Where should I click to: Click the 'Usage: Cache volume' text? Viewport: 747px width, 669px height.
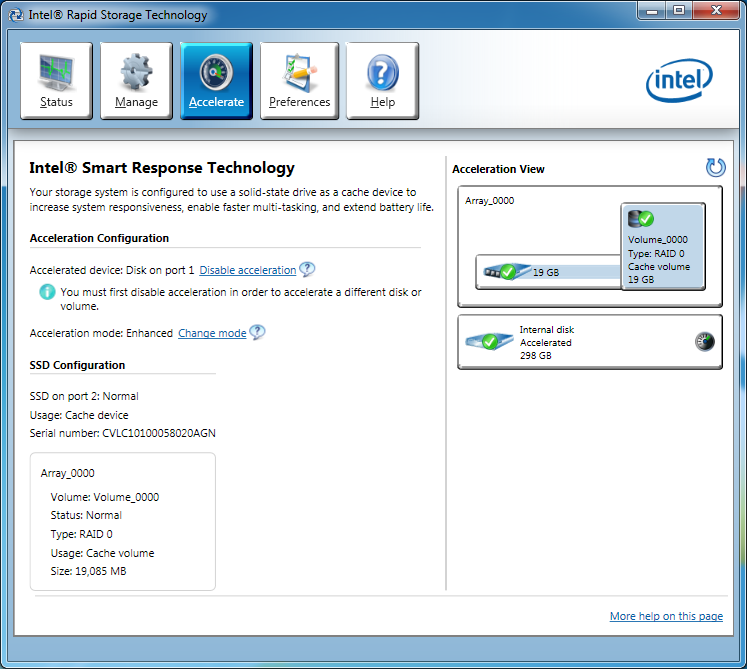pyautogui.click(x=102, y=553)
